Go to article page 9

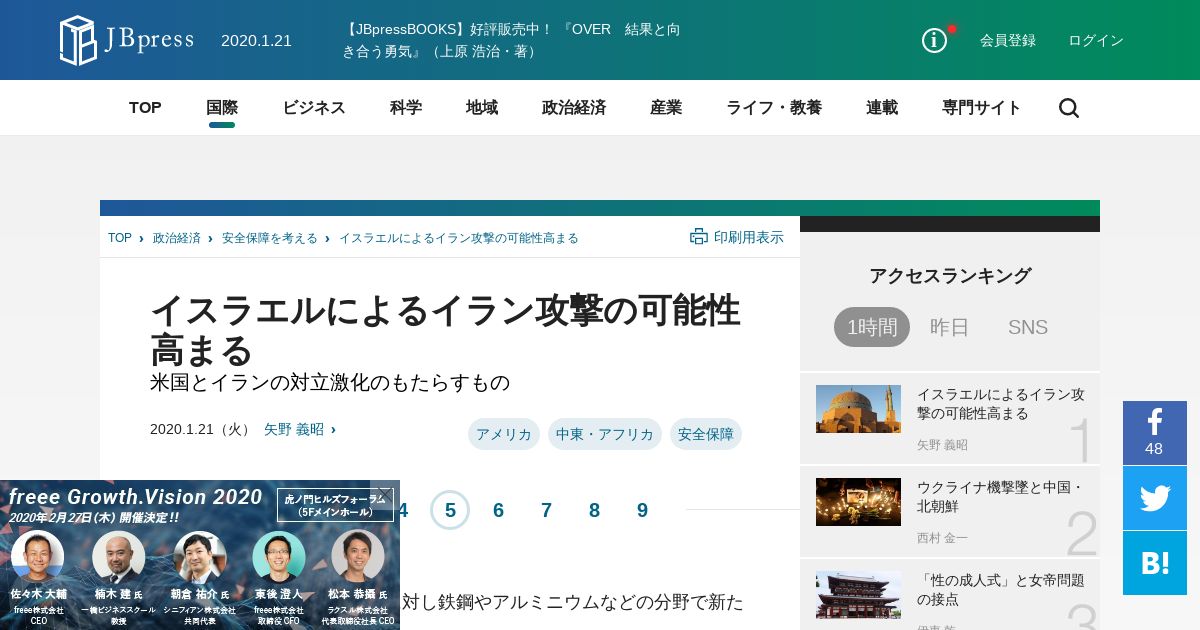642,510
